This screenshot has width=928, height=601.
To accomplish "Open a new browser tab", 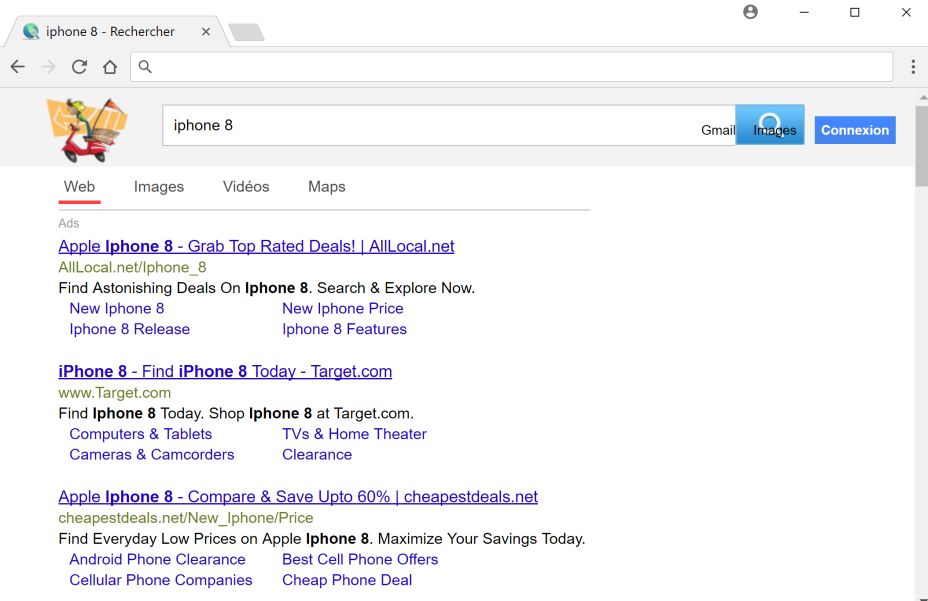I will tap(246, 33).
